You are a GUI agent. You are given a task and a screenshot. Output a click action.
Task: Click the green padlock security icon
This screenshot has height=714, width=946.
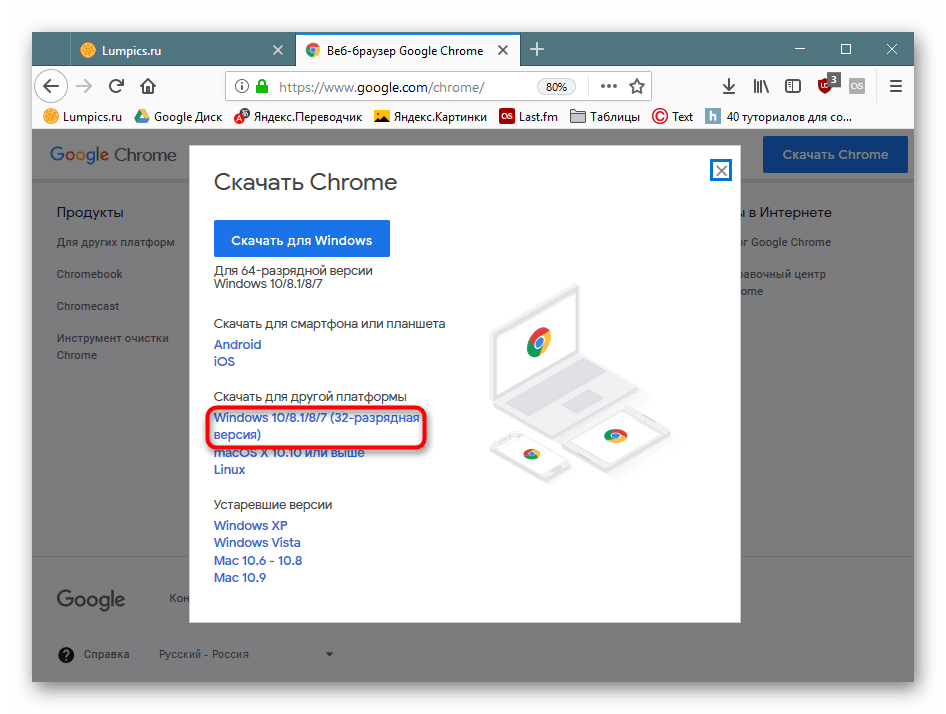(262, 86)
